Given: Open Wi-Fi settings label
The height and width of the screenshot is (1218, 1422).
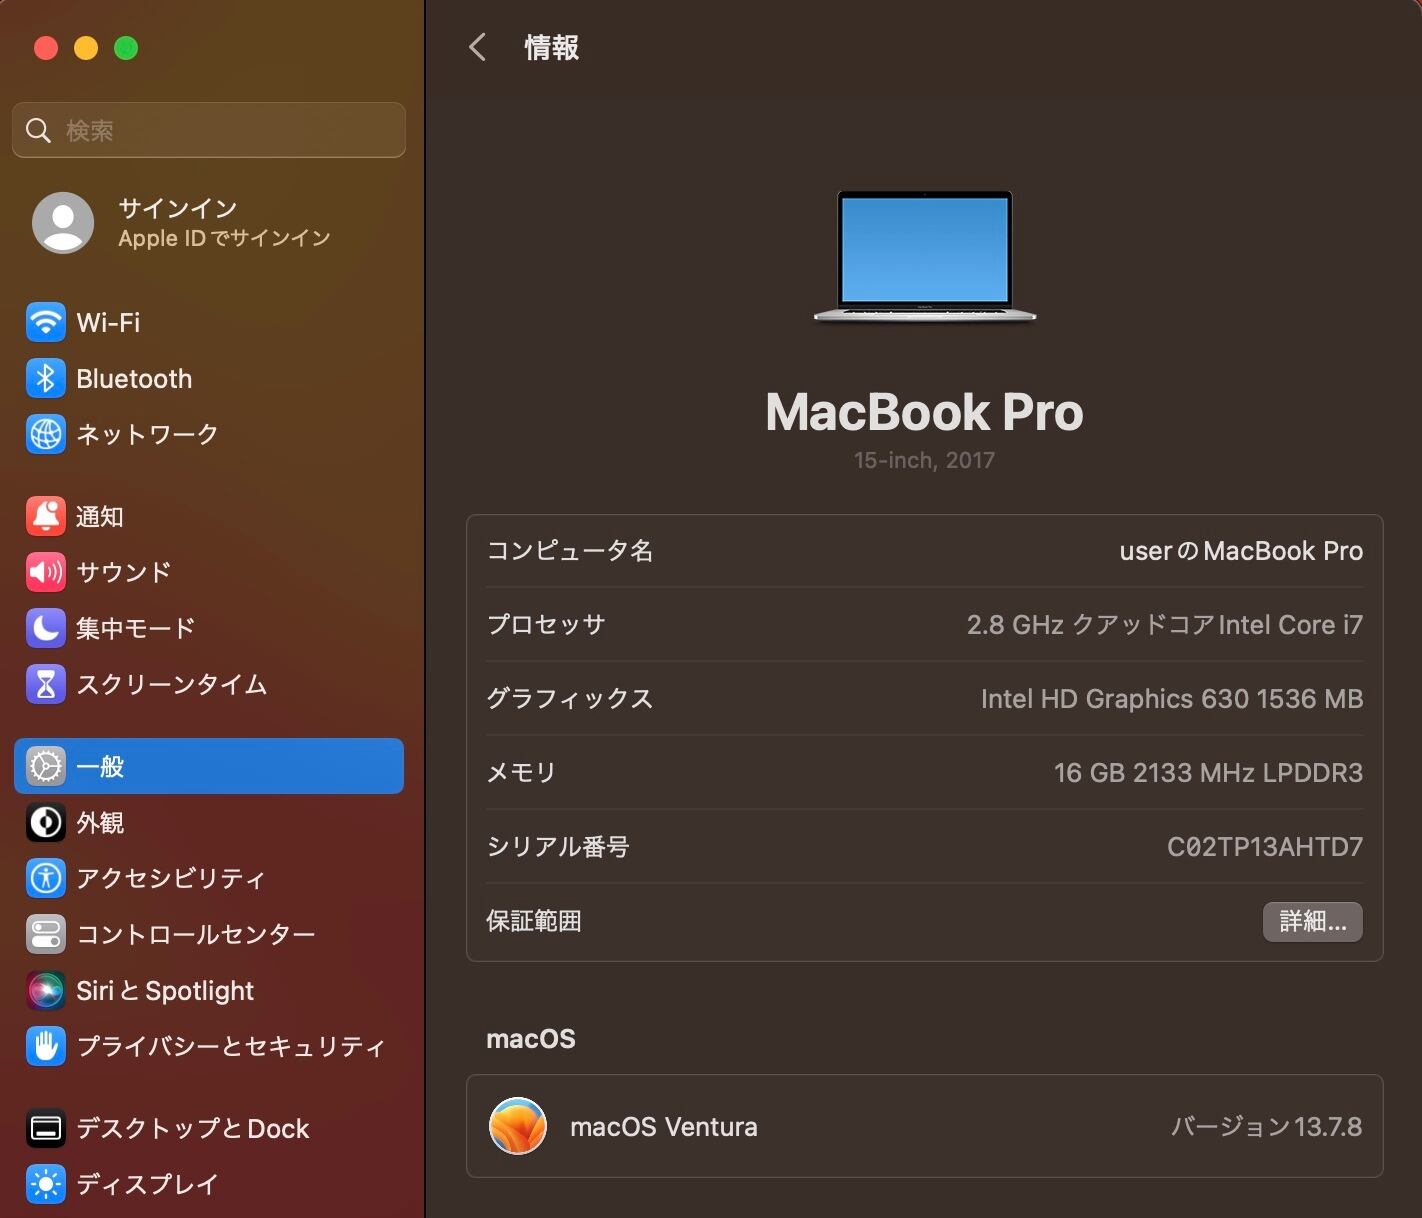Looking at the screenshot, I should pos(108,322).
